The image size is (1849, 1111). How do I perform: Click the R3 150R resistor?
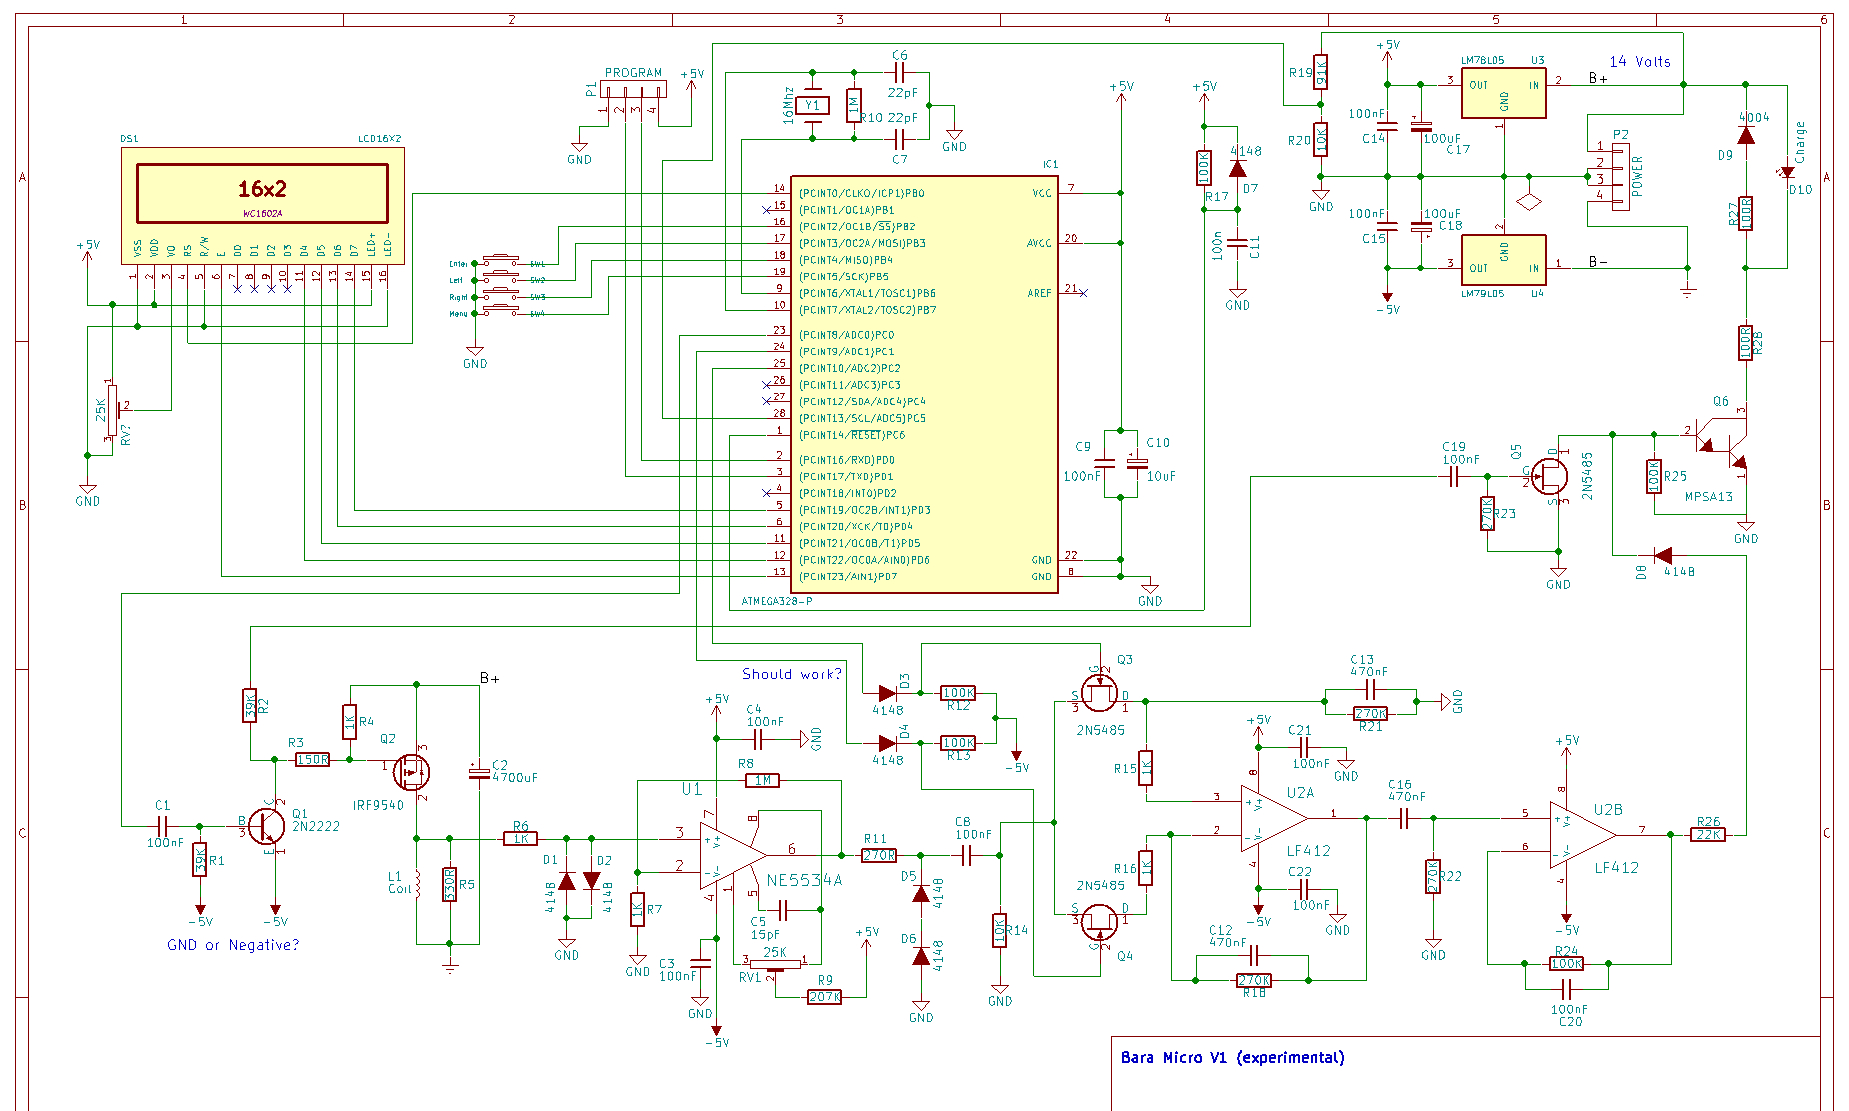(x=313, y=760)
